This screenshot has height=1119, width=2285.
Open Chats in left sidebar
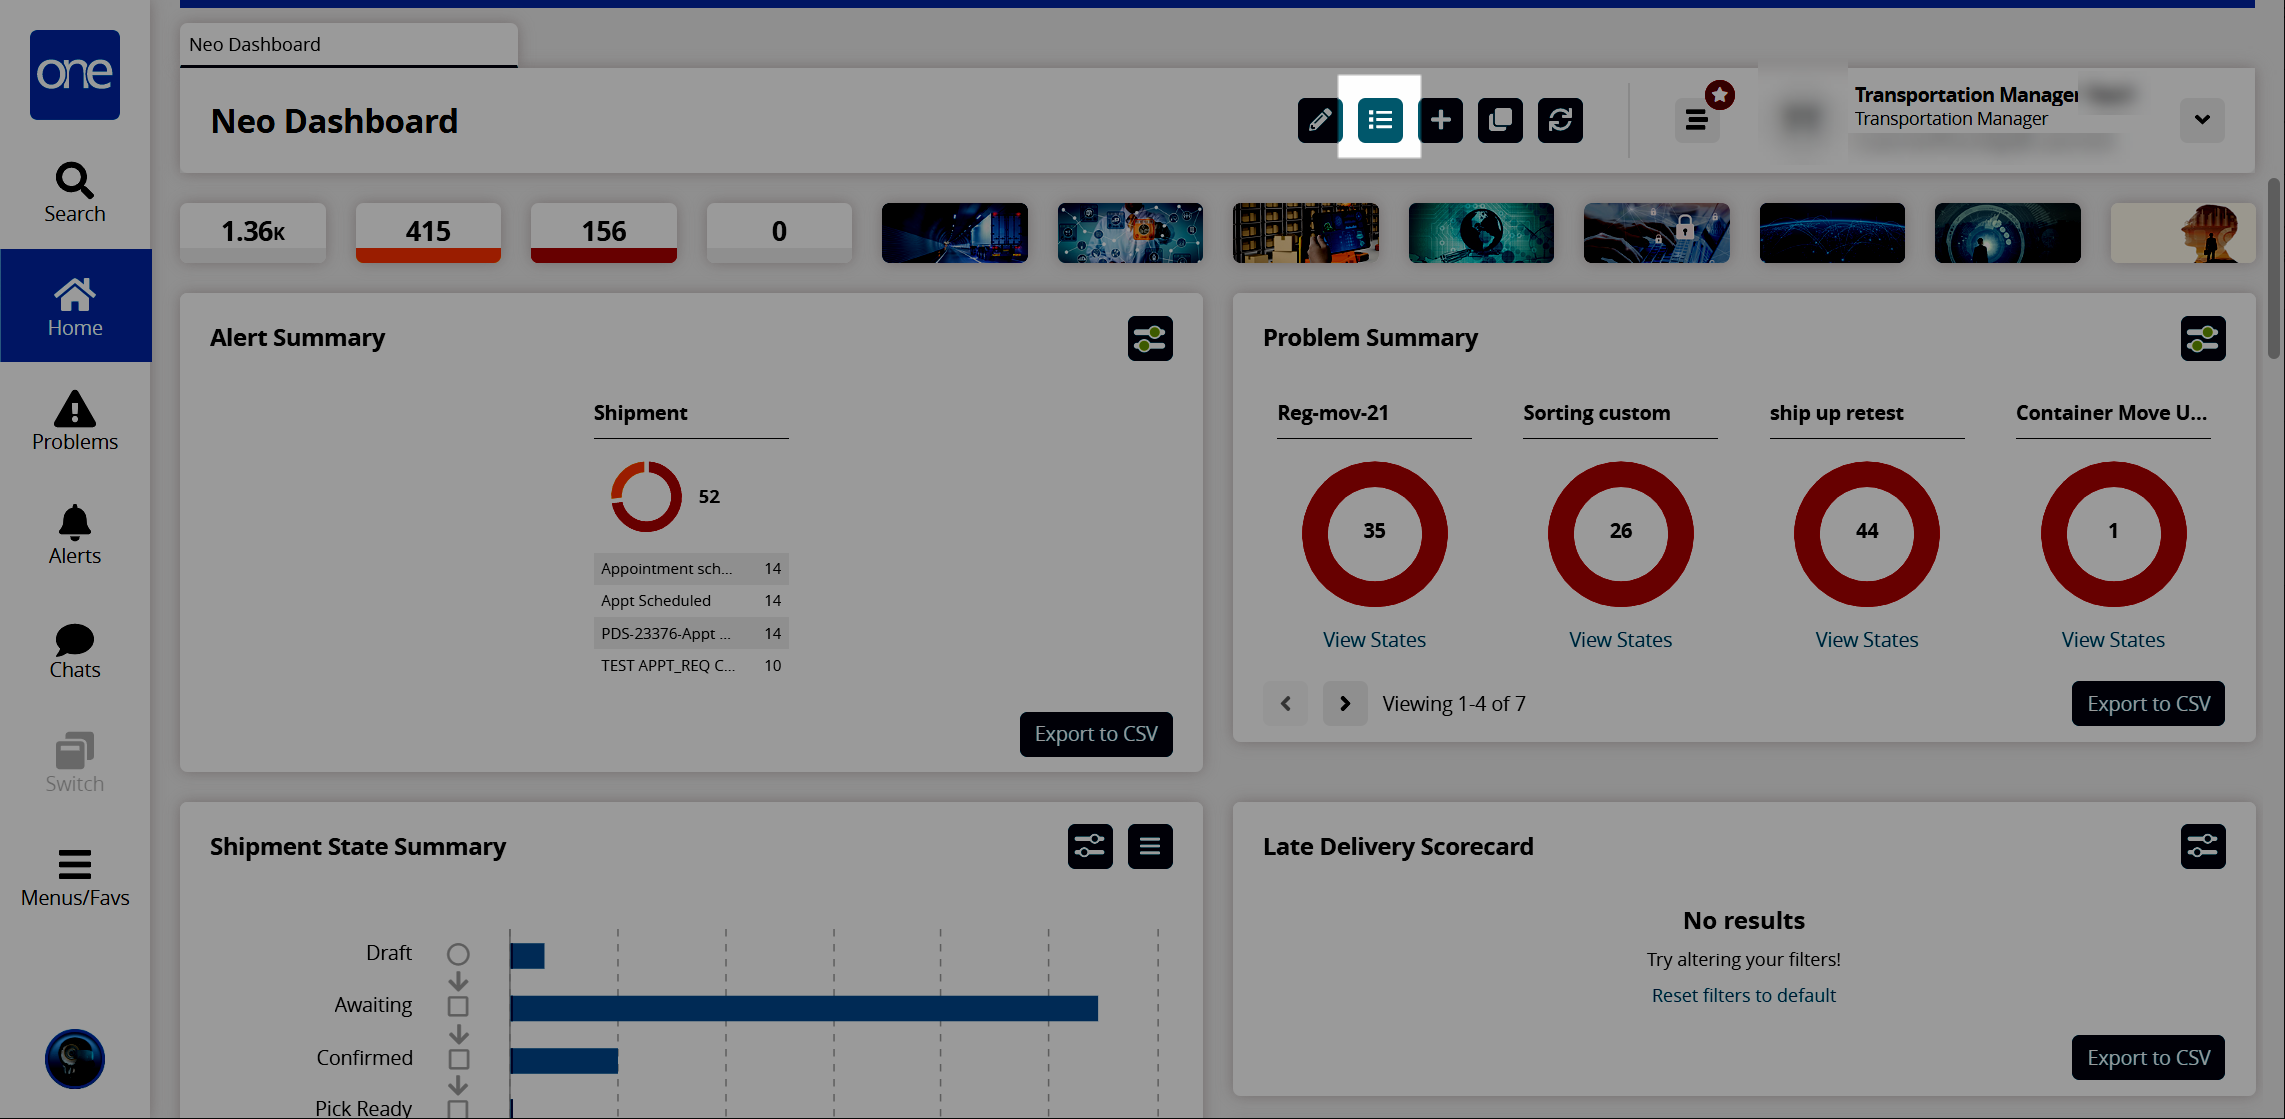(75, 650)
